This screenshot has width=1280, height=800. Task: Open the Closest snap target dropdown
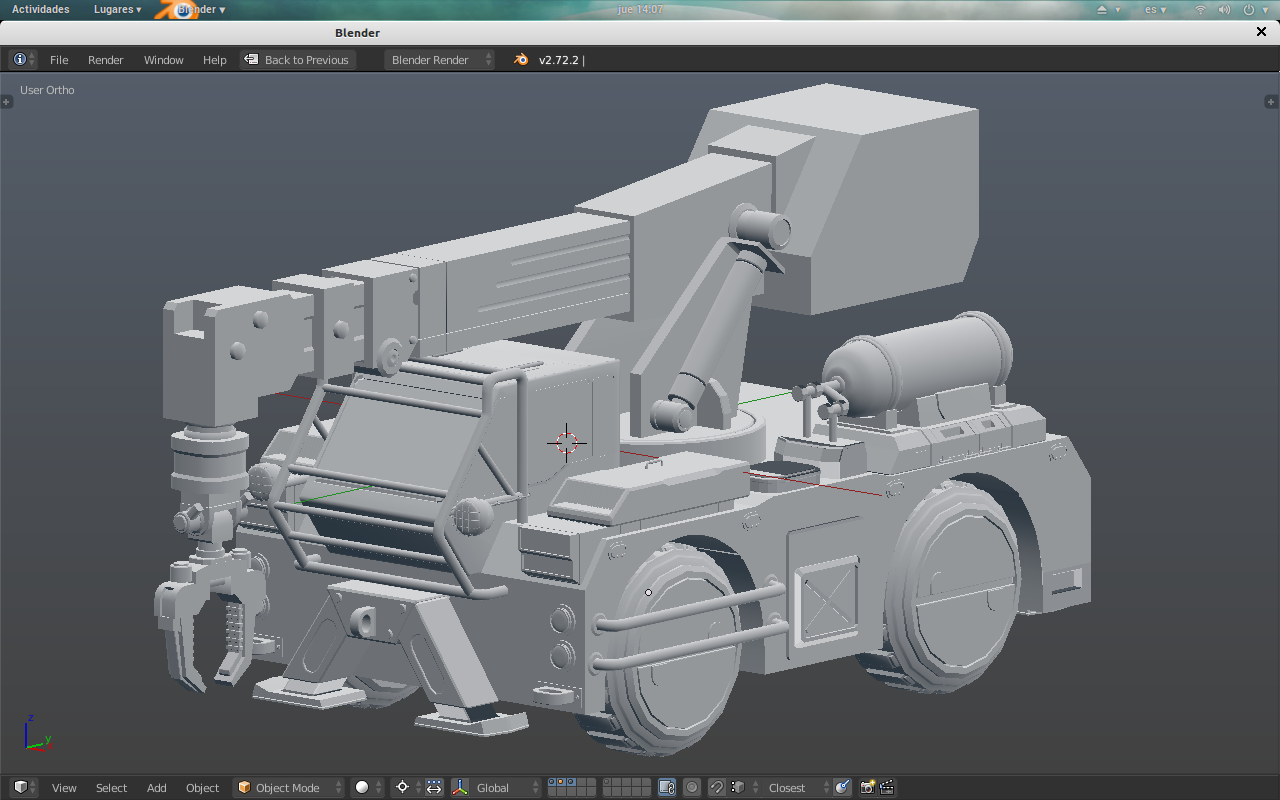click(793, 788)
